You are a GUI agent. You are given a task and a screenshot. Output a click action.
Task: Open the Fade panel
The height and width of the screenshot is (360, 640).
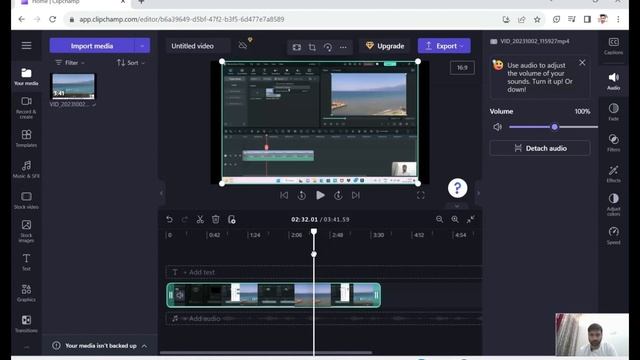pos(613,112)
